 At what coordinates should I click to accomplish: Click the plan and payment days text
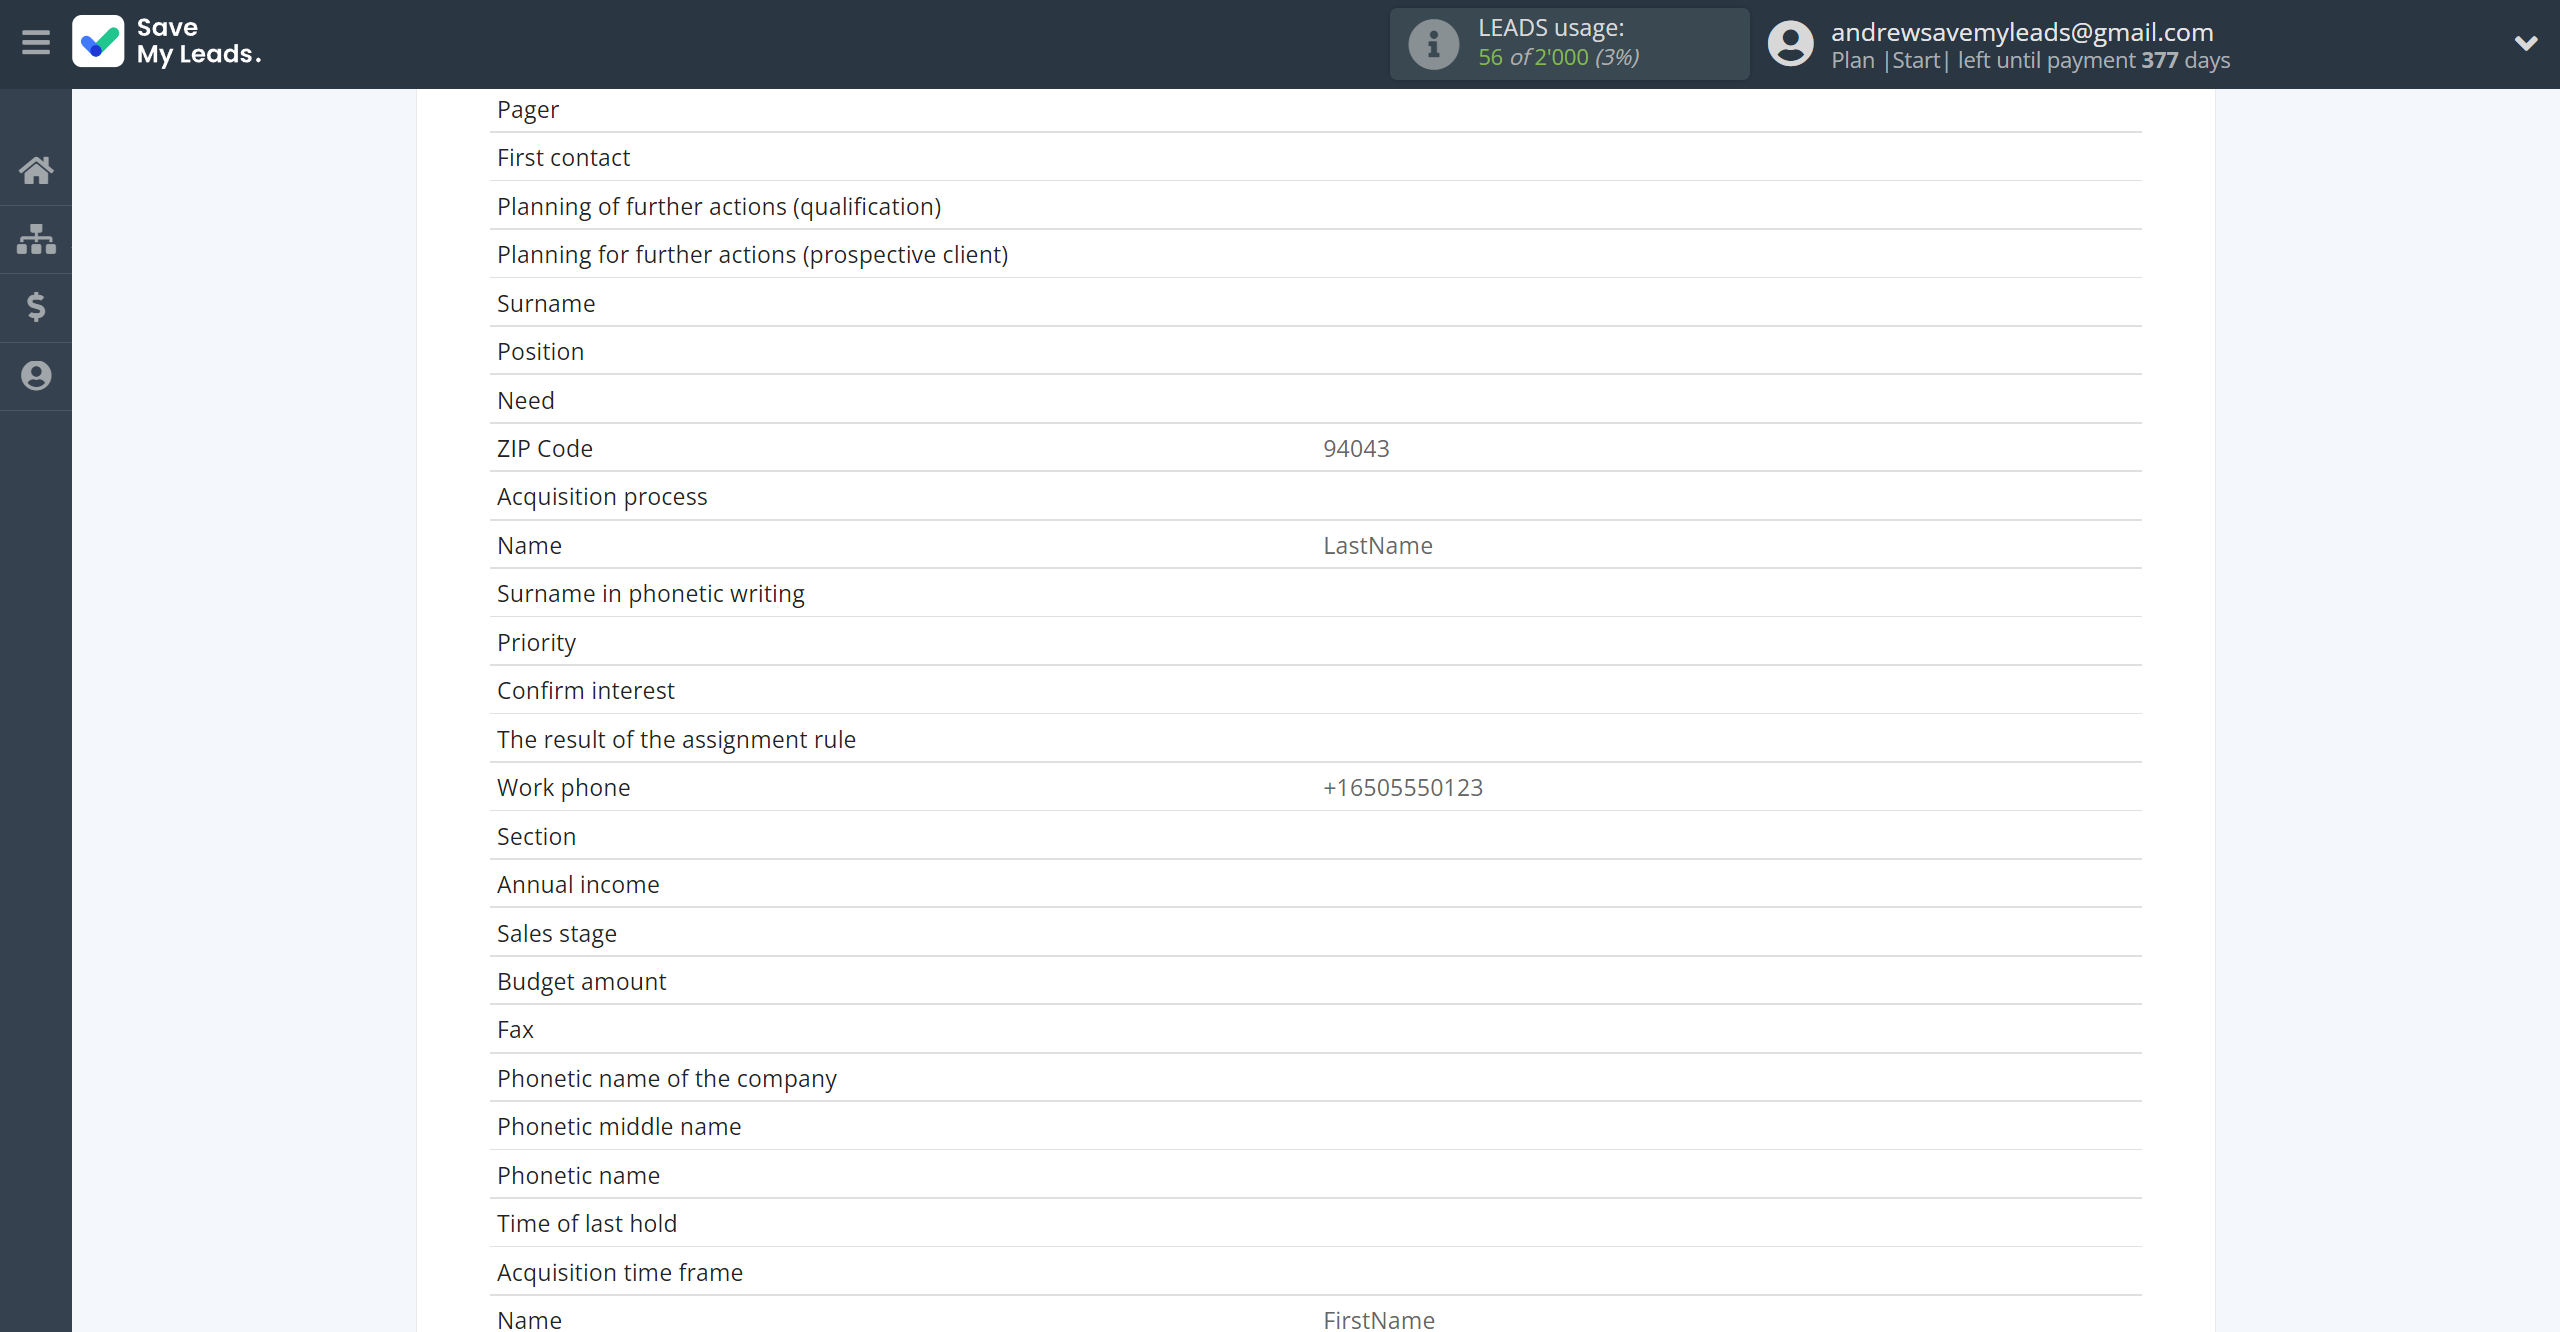pos(2030,60)
